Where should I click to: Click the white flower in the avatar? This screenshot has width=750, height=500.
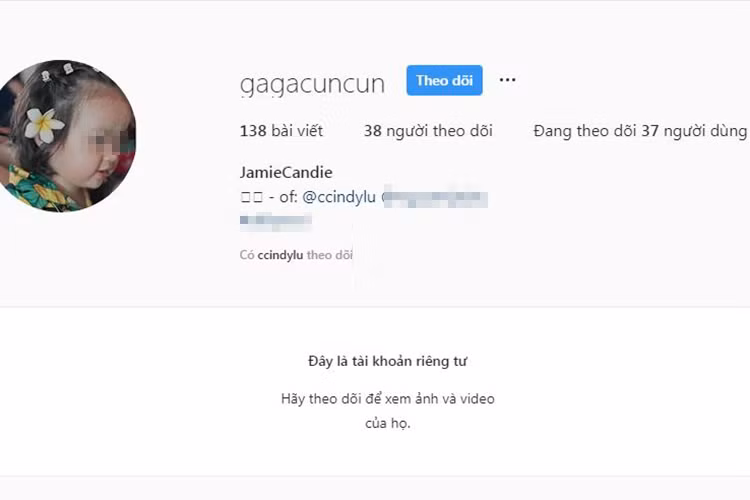point(43,125)
